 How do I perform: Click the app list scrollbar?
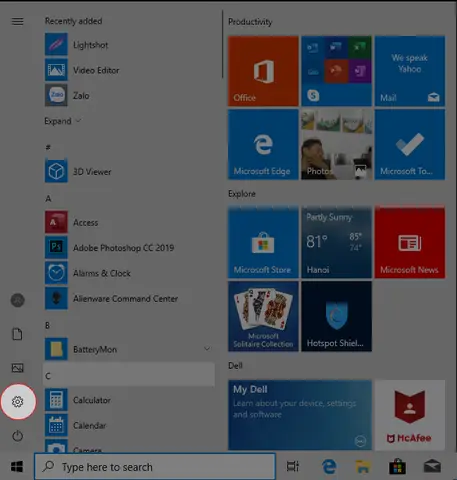[222, 44]
